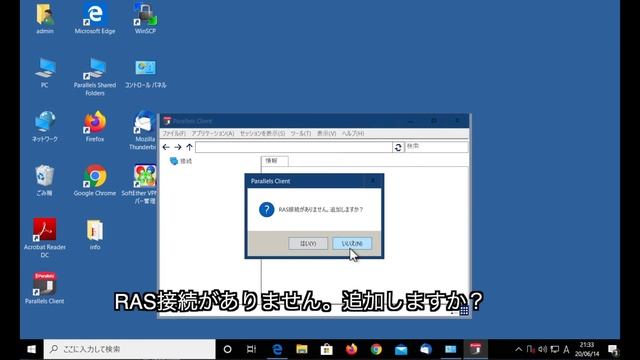The width and height of the screenshot is (640, 360).
Task: Show hidden system tray icons
Action: tap(518, 349)
